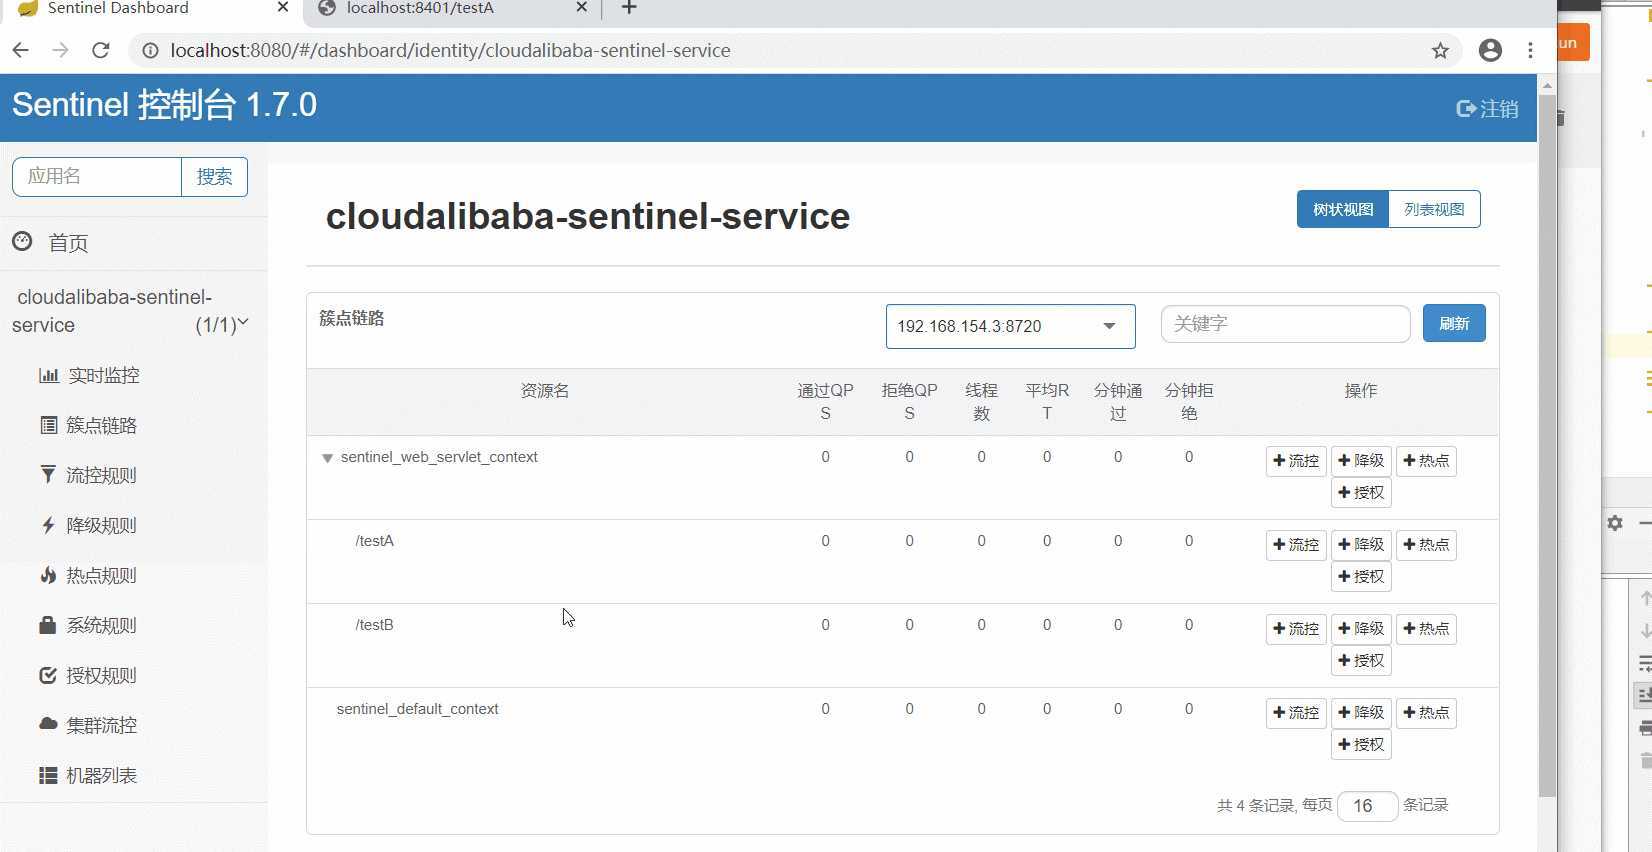Screen dimensions: 1652x852
Task: Add 降级 rule for /testB
Action: click(x=1361, y=629)
